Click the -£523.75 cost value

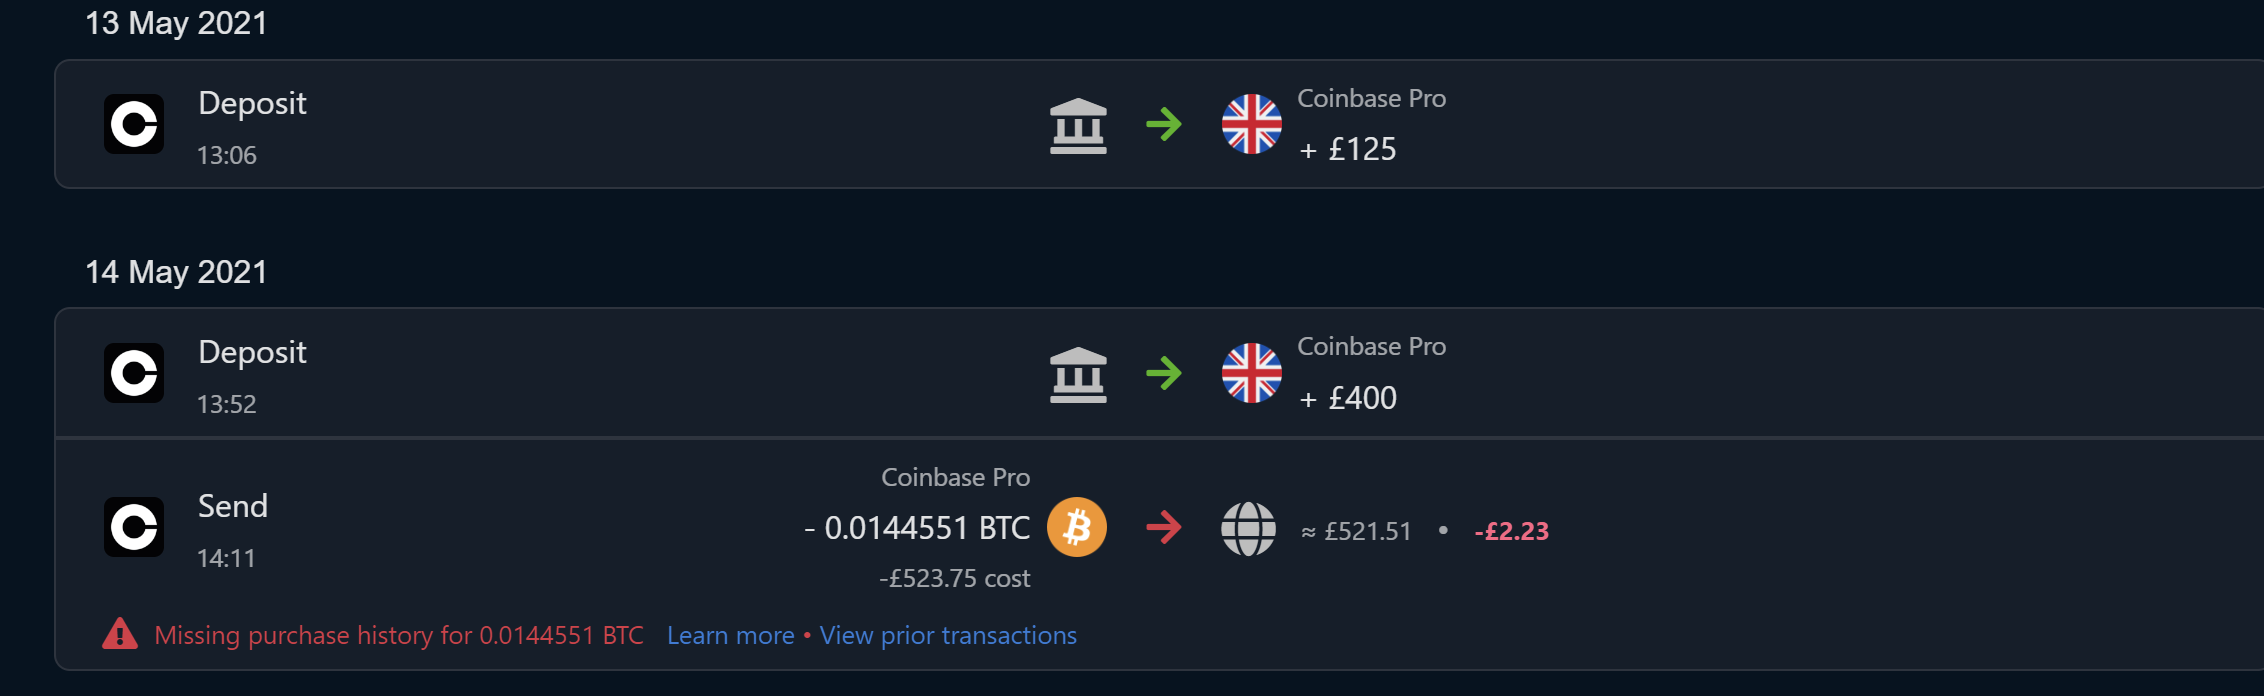click(955, 578)
